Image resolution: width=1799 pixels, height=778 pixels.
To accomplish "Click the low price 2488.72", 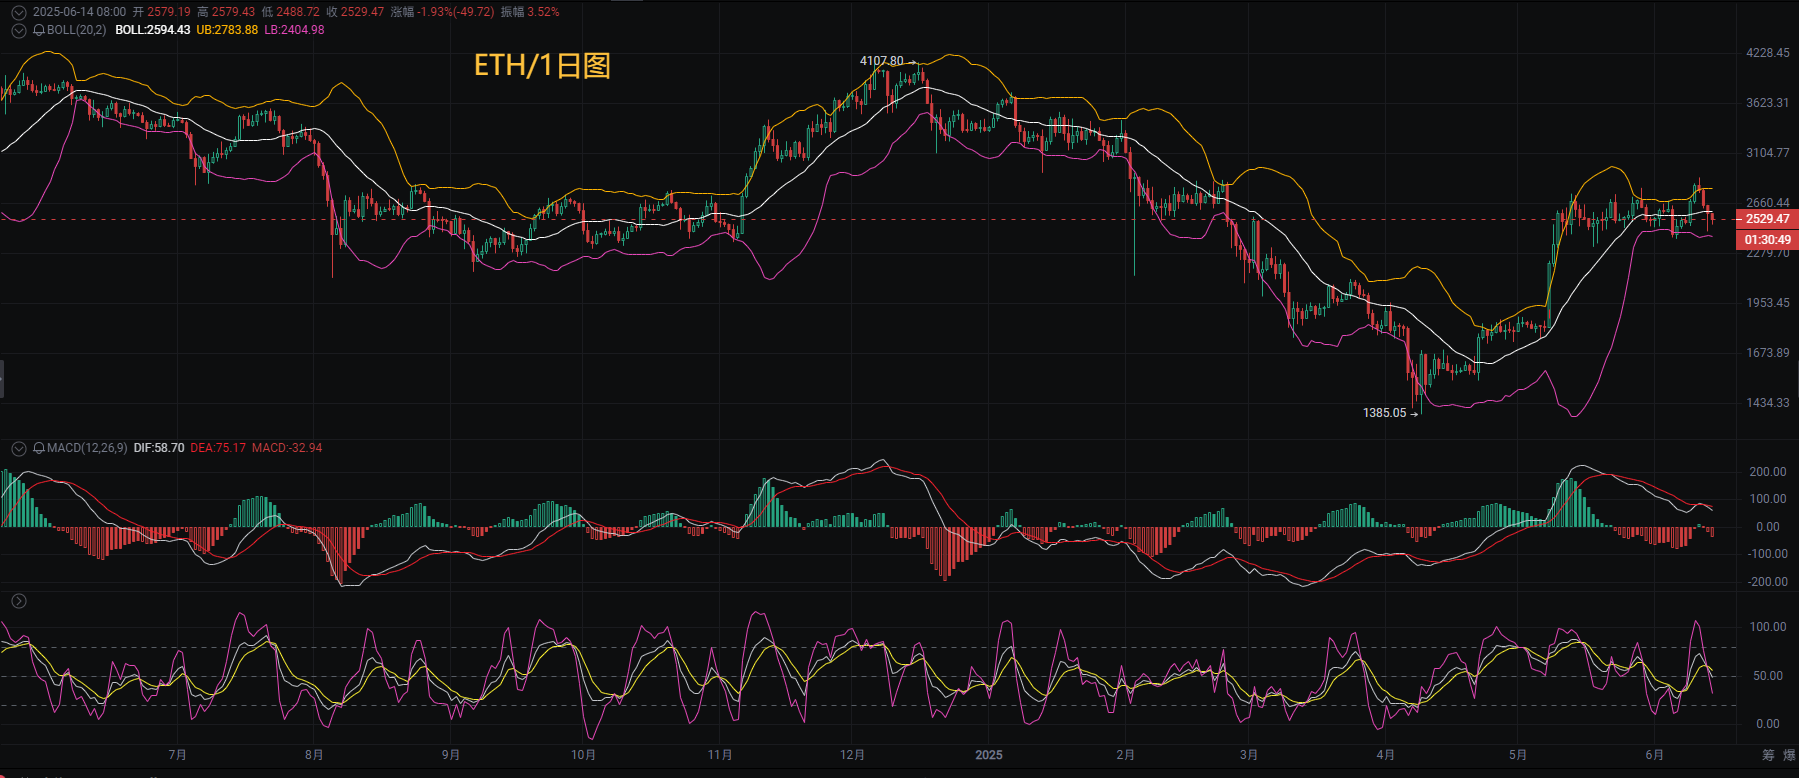I will point(298,12).
